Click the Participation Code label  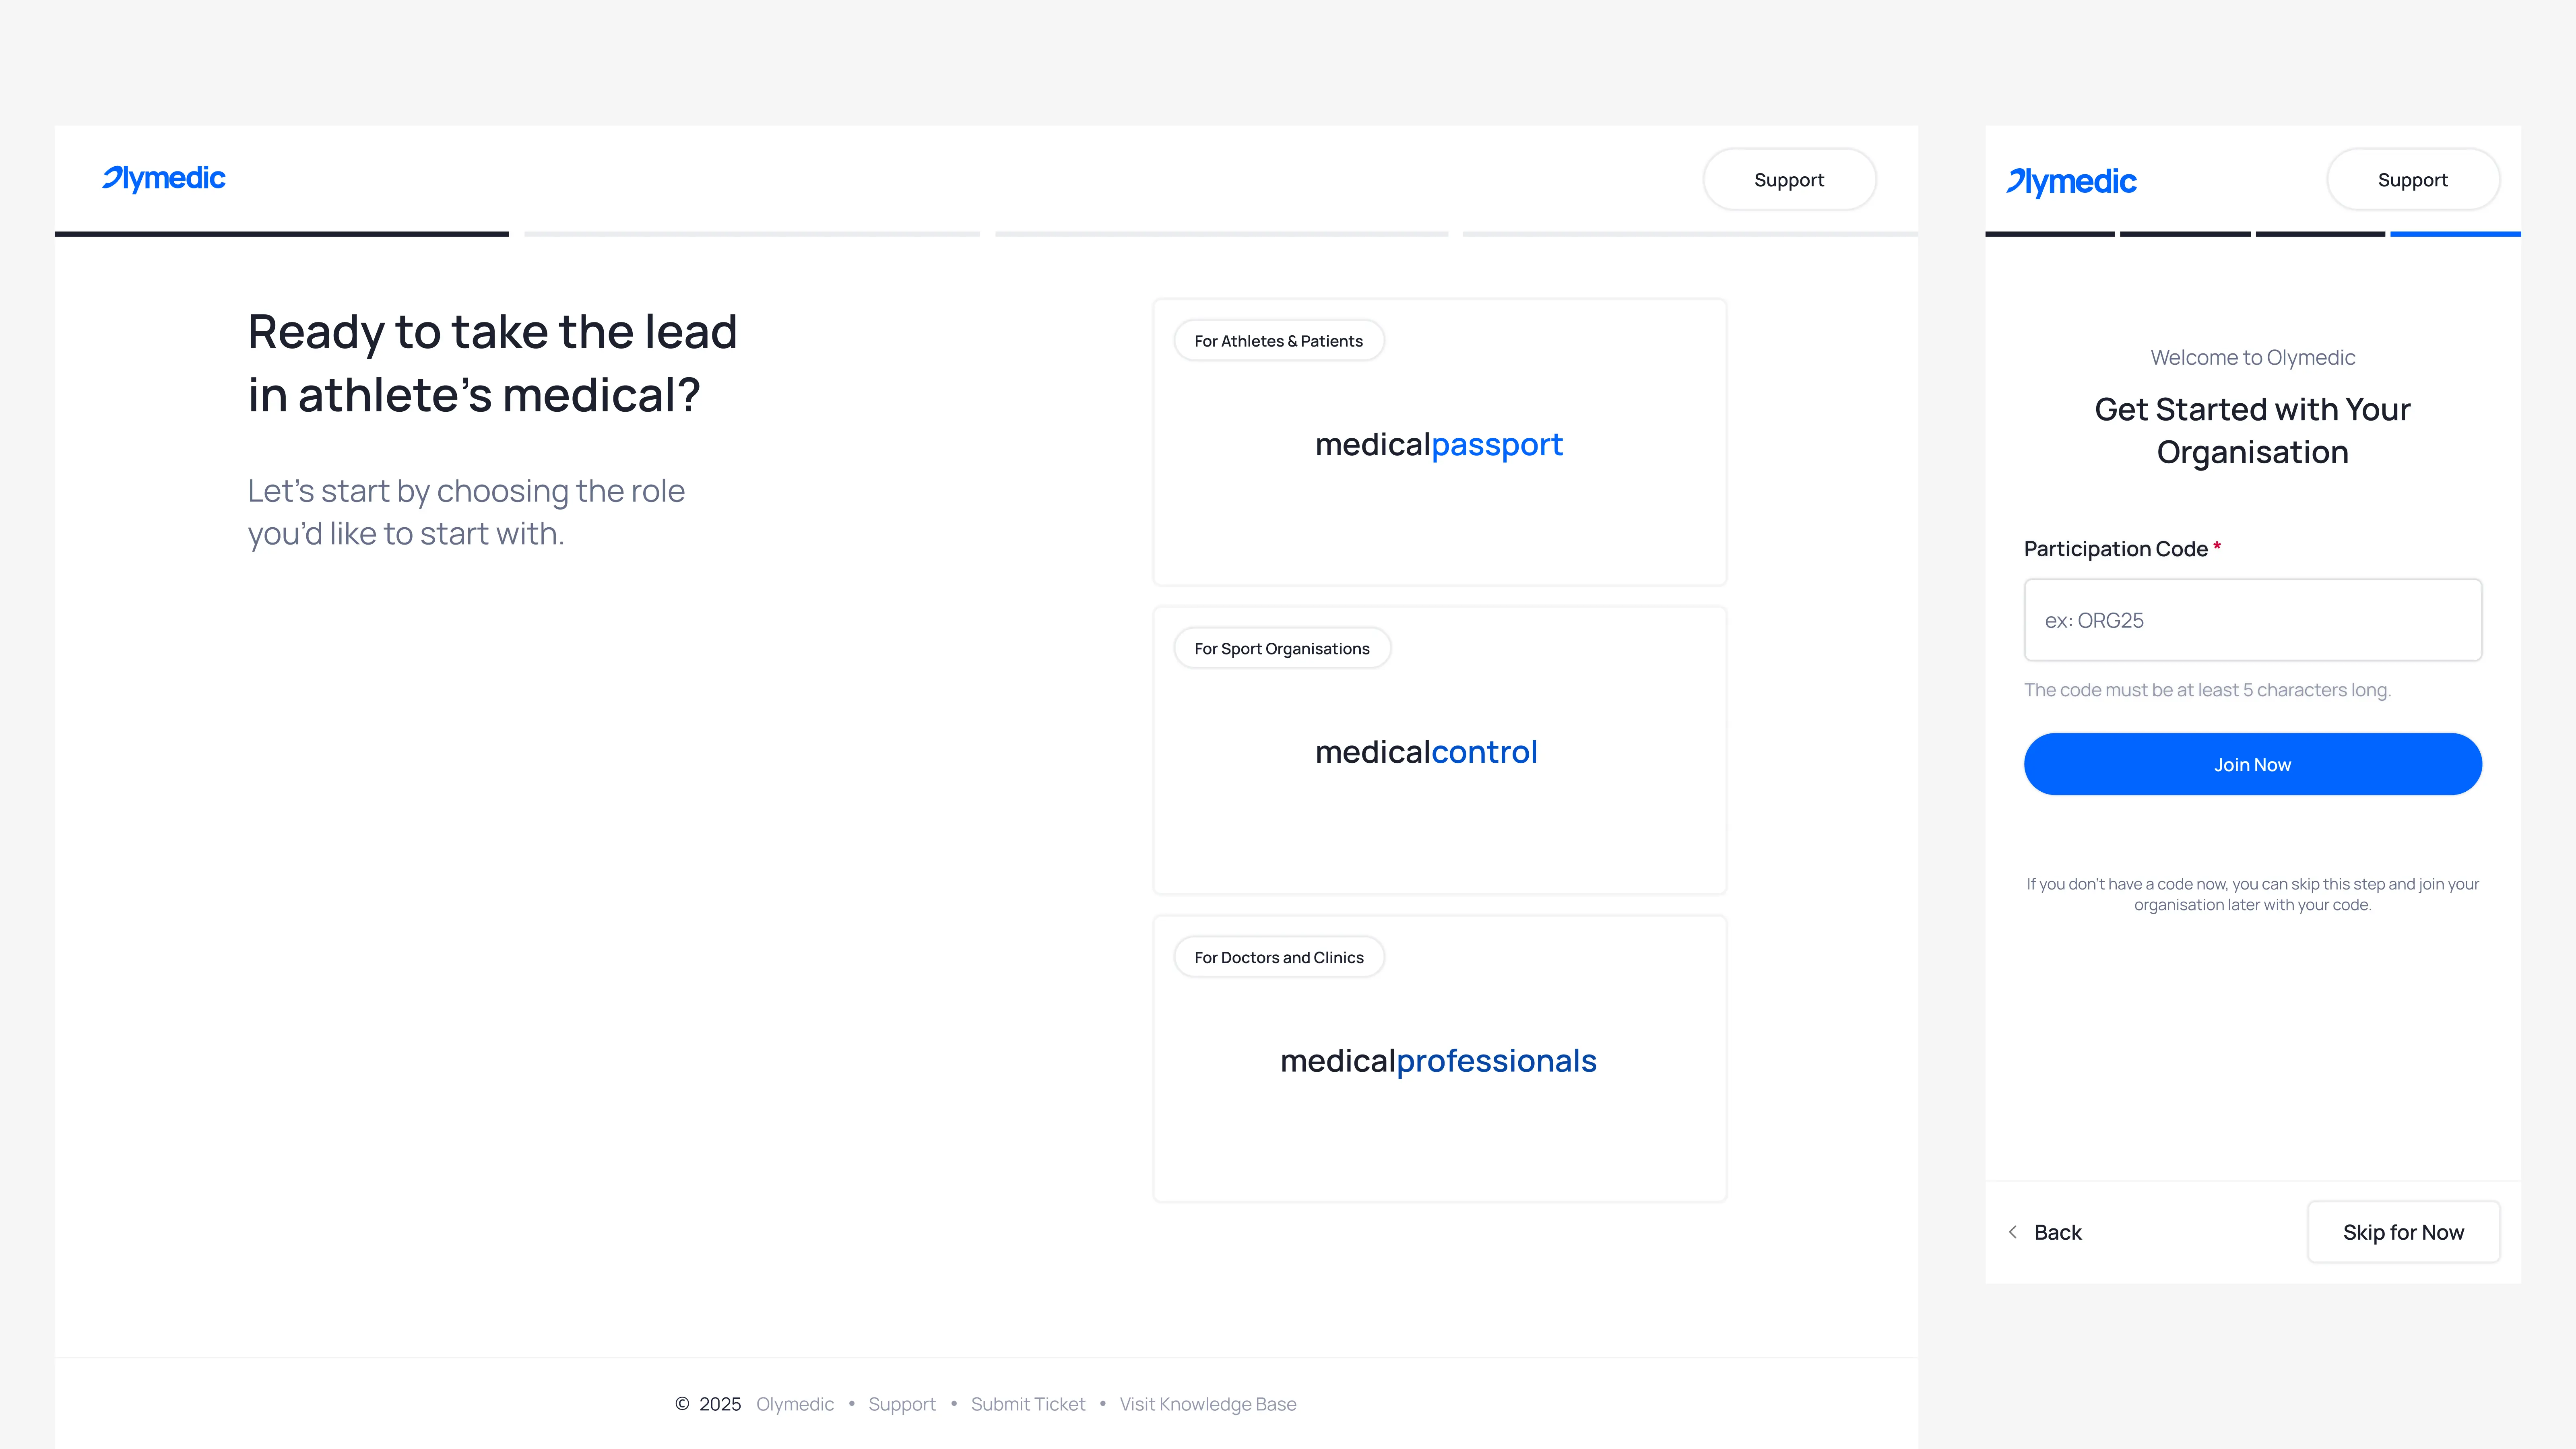pos(2115,549)
